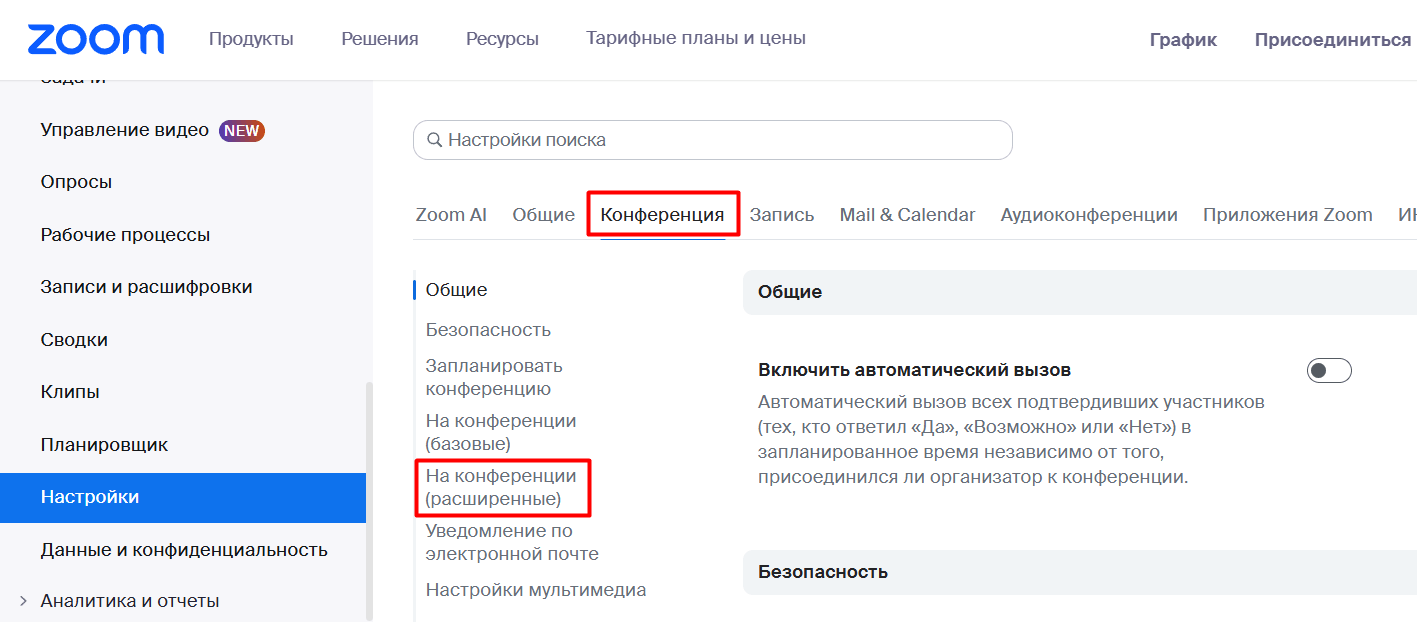Jump to Уведомление по электронной почте section
The height and width of the screenshot is (622, 1417).
pos(512,542)
